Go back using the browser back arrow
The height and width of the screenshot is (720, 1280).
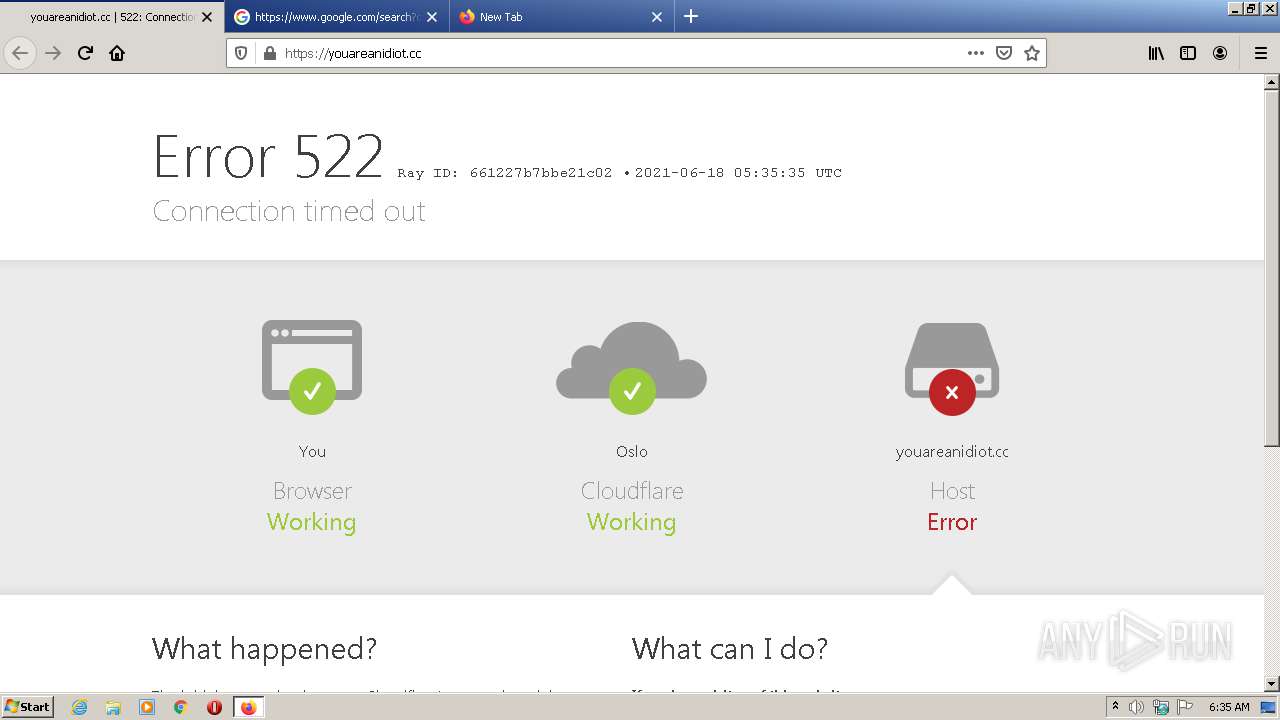(20, 53)
